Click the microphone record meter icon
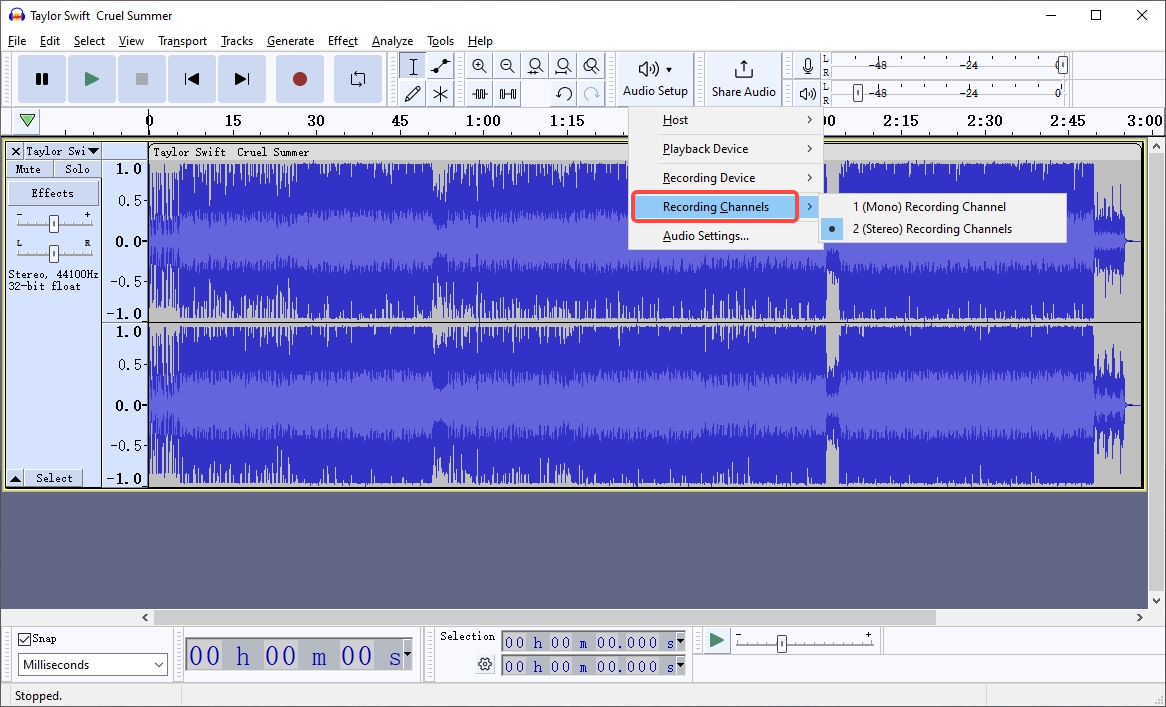 (807, 66)
